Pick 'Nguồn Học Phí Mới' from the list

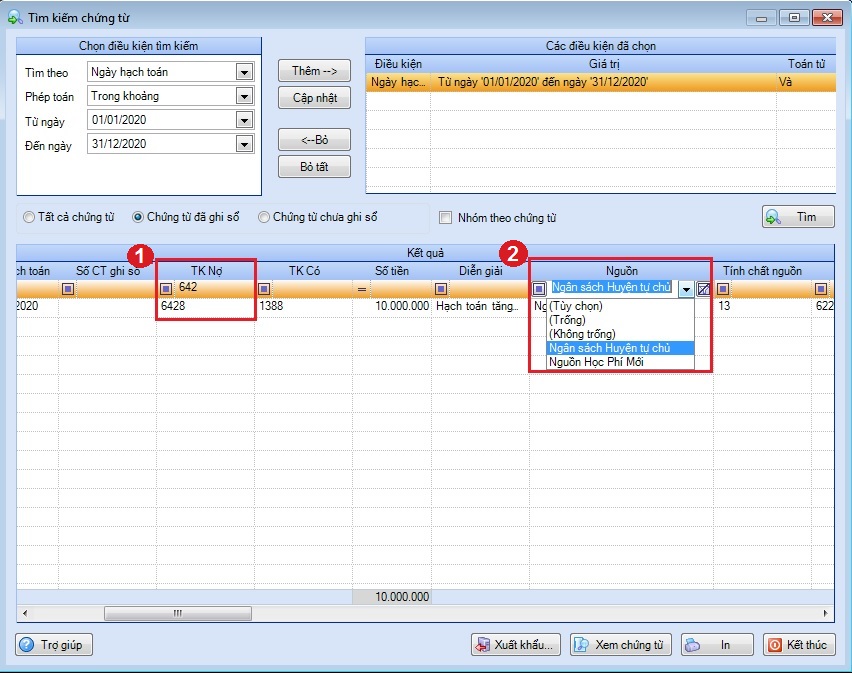click(620, 362)
